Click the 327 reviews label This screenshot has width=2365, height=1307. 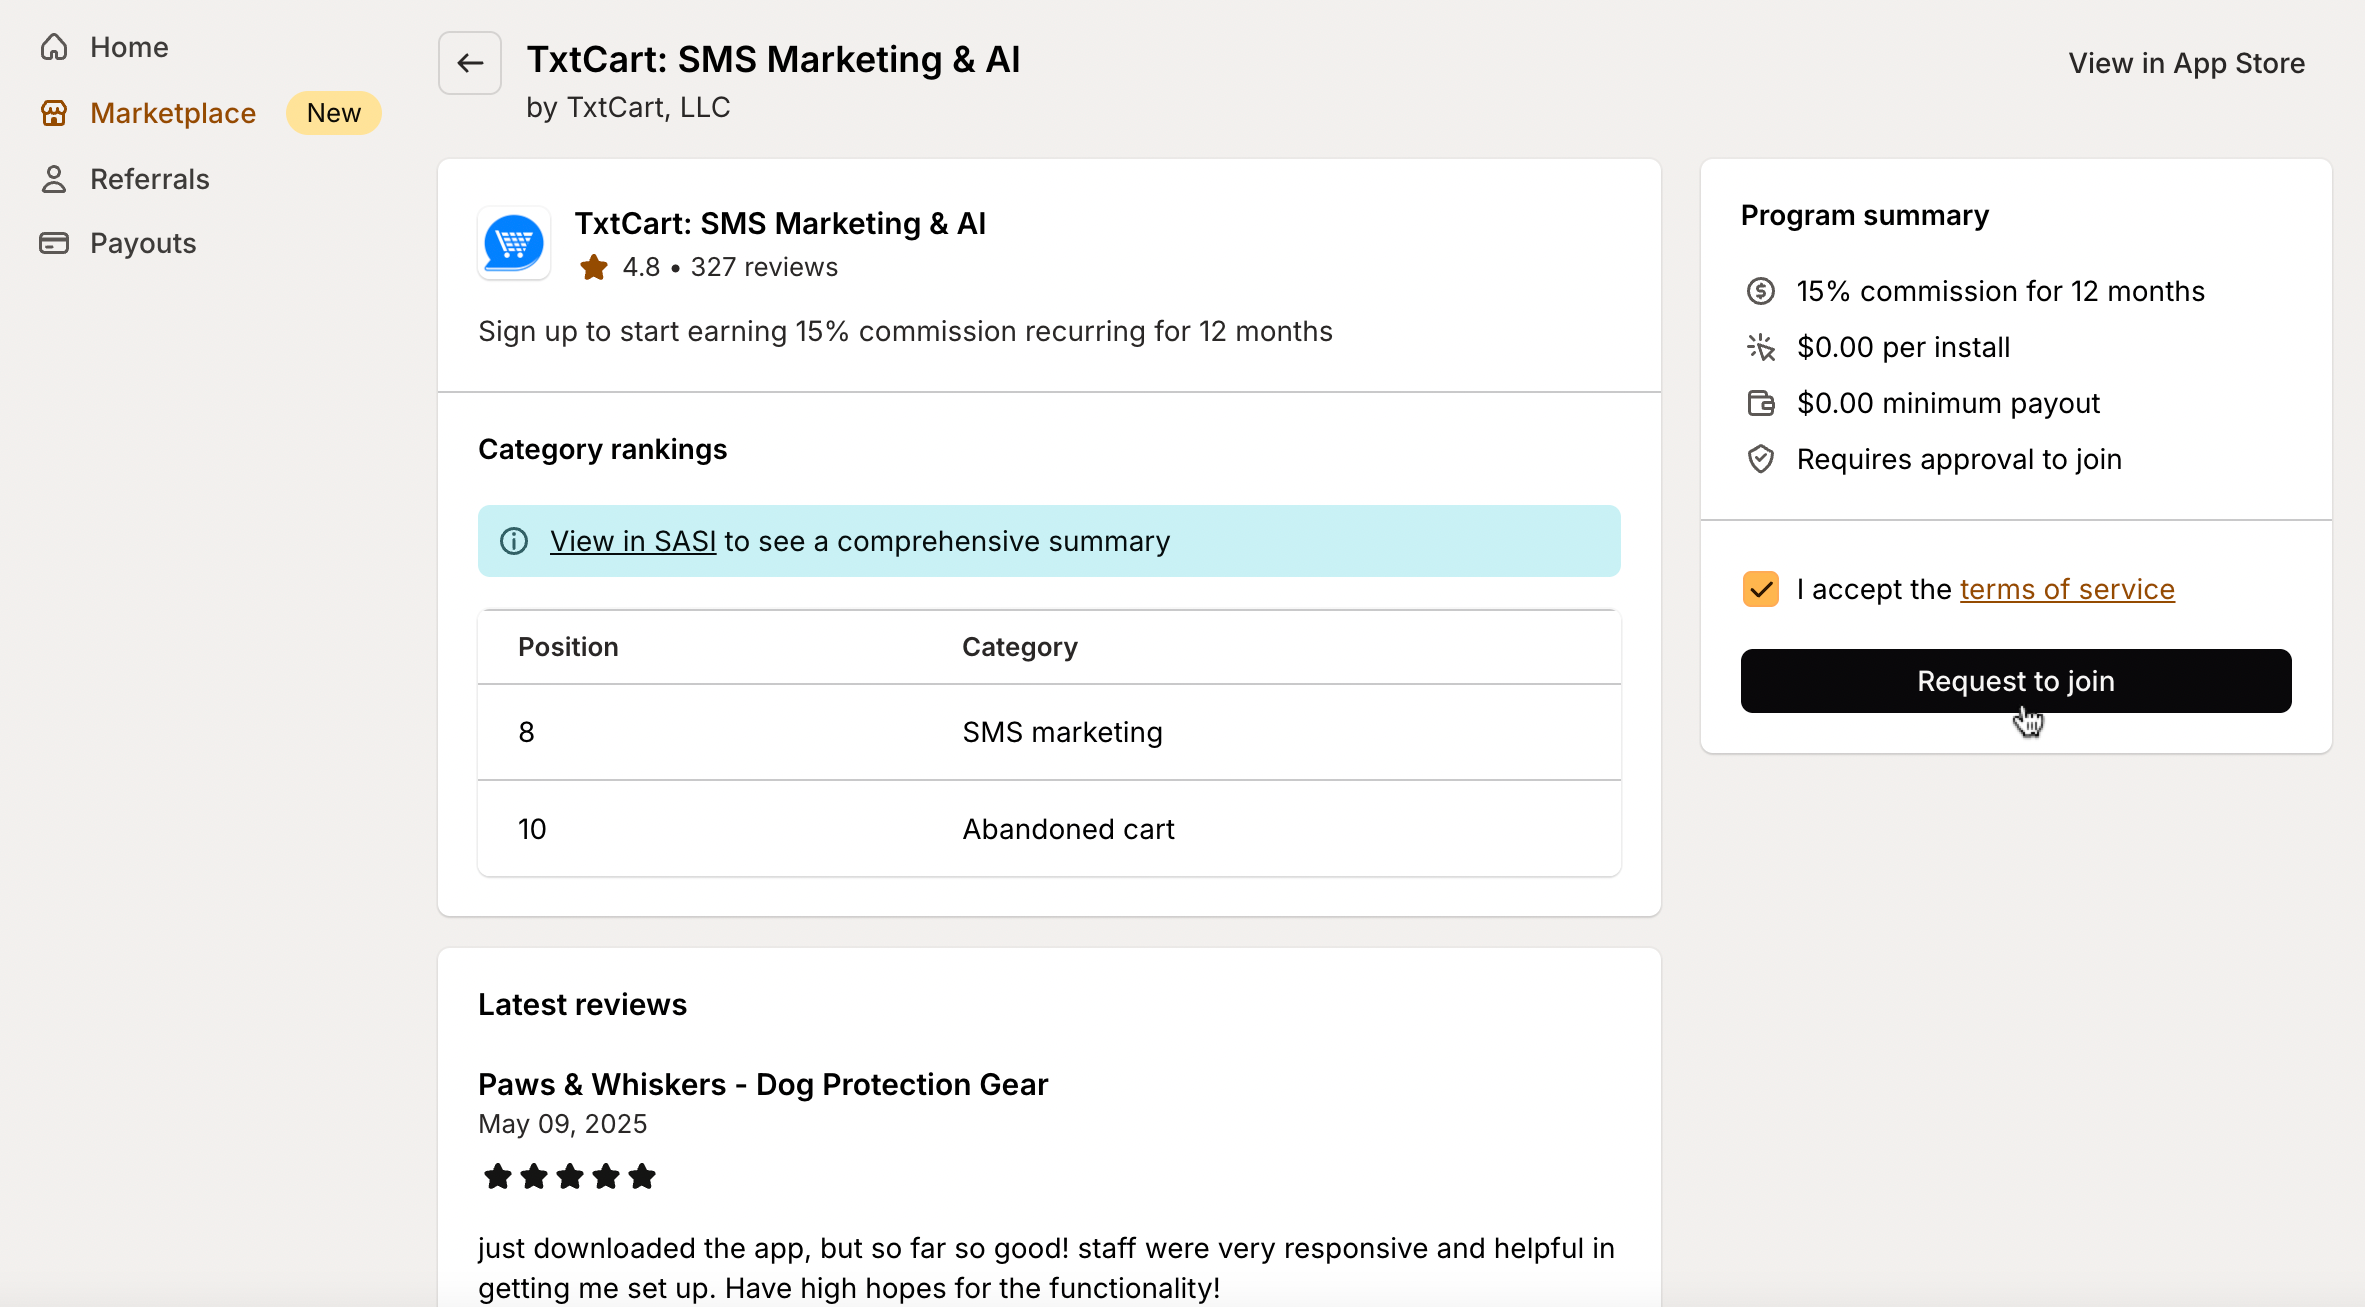pyautogui.click(x=765, y=267)
